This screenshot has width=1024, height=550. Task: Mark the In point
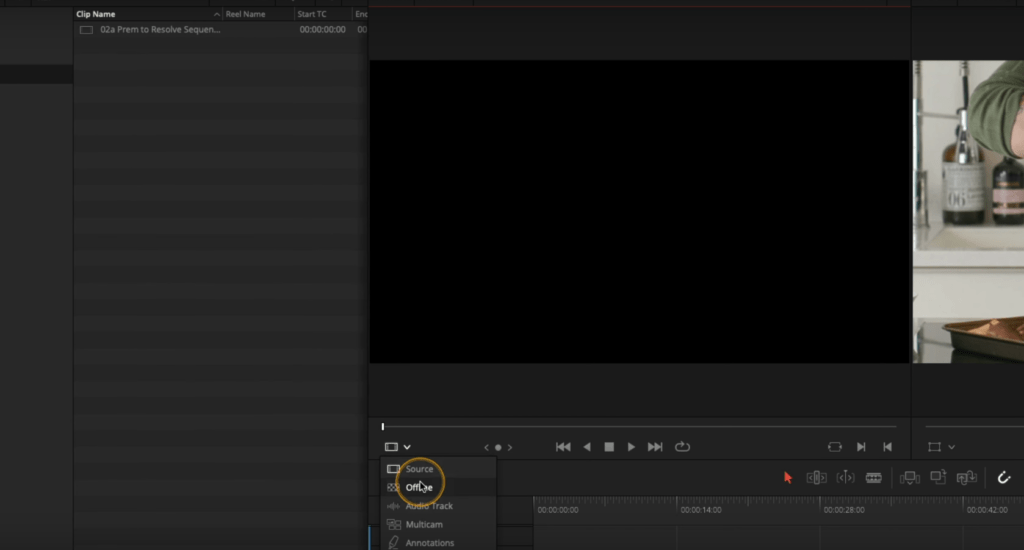point(861,447)
